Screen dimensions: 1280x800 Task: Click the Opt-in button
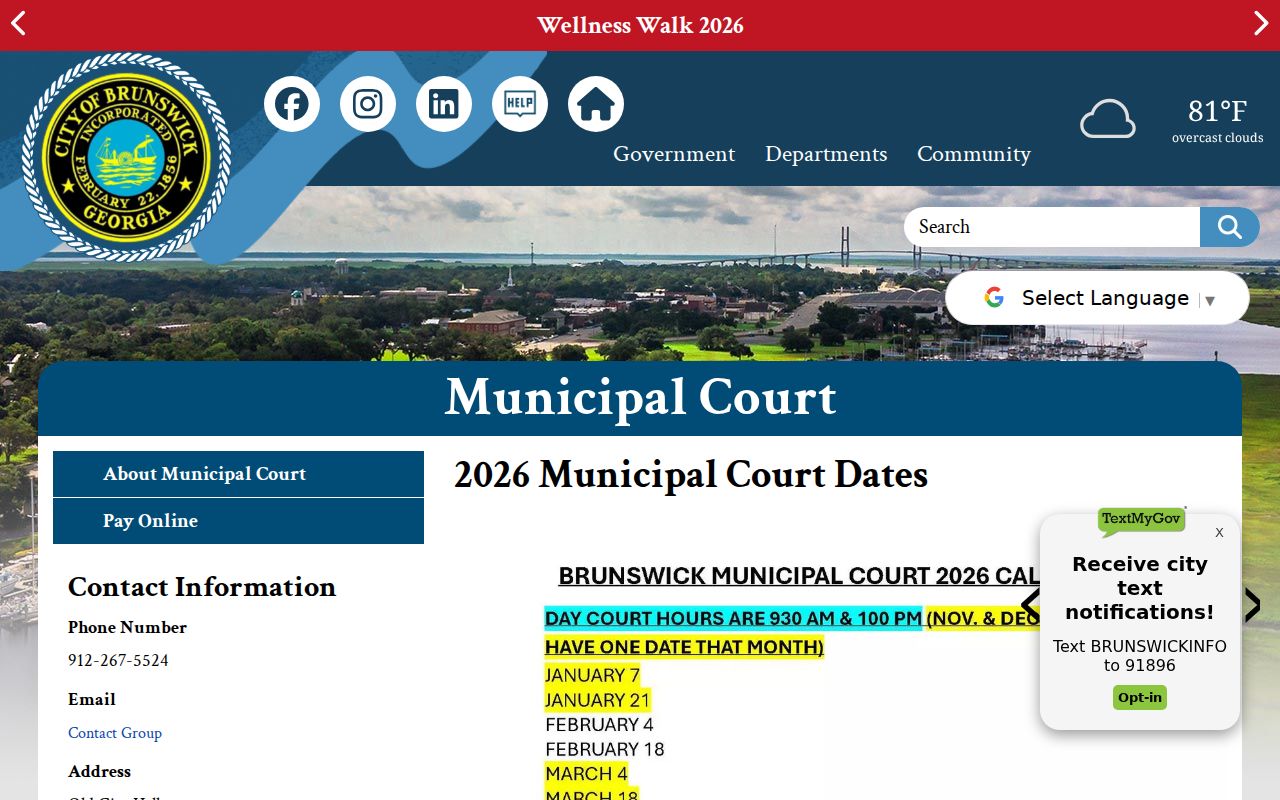click(x=1140, y=697)
